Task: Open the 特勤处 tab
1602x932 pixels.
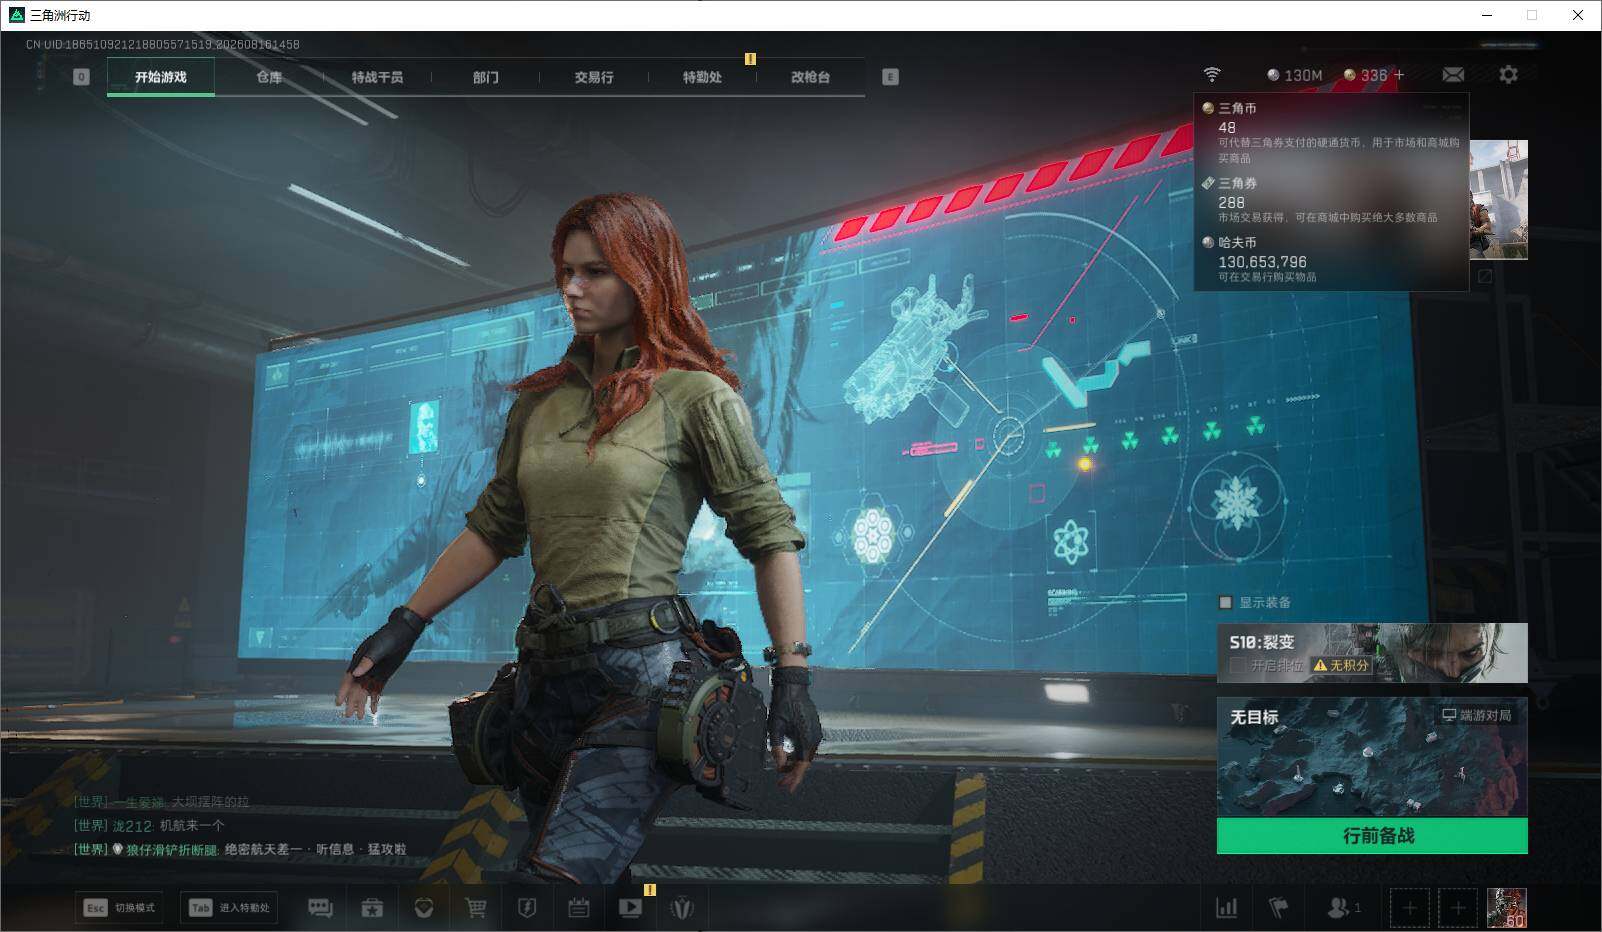Action: pyautogui.click(x=702, y=77)
